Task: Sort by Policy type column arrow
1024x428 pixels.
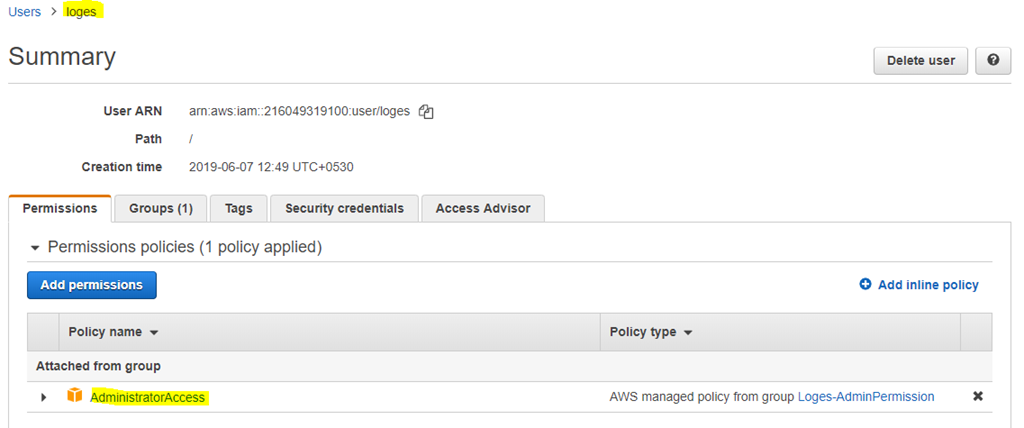Action: coord(688,333)
